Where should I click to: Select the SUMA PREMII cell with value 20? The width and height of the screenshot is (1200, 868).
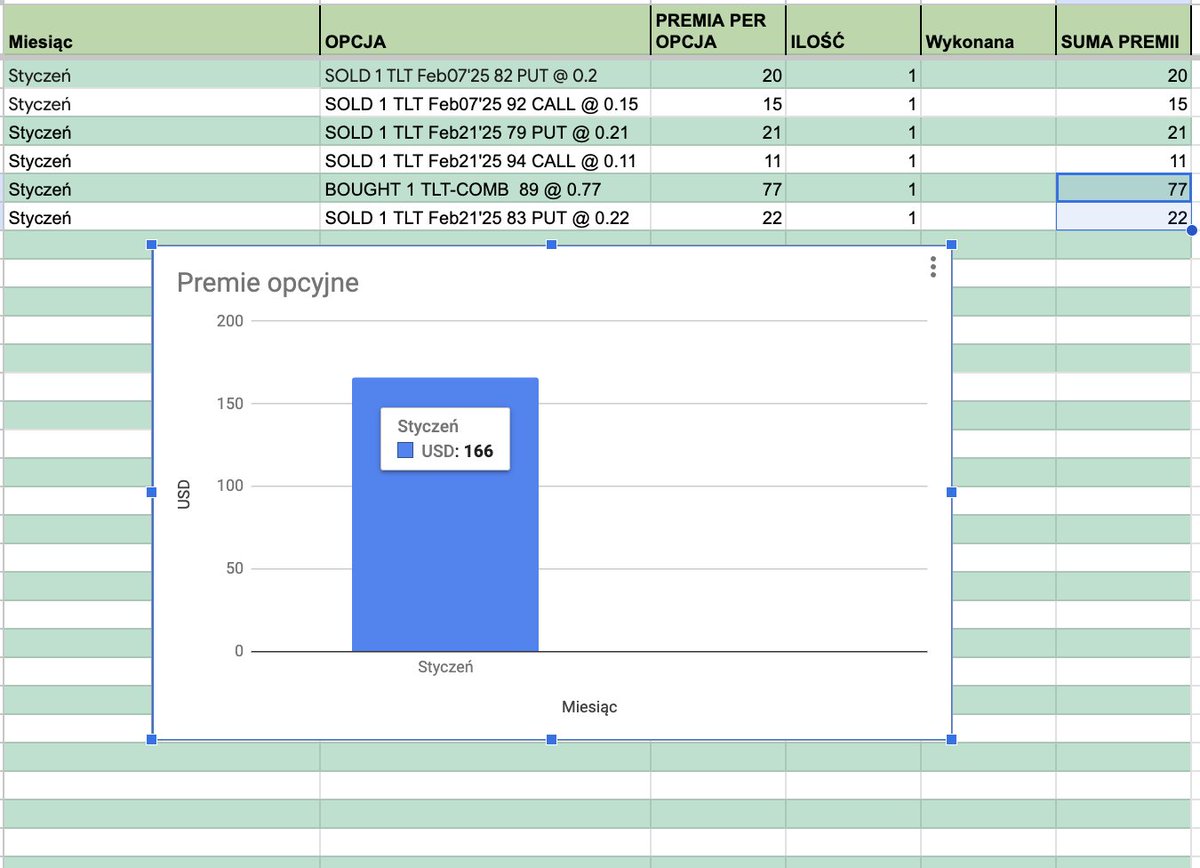pos(1124,75)
